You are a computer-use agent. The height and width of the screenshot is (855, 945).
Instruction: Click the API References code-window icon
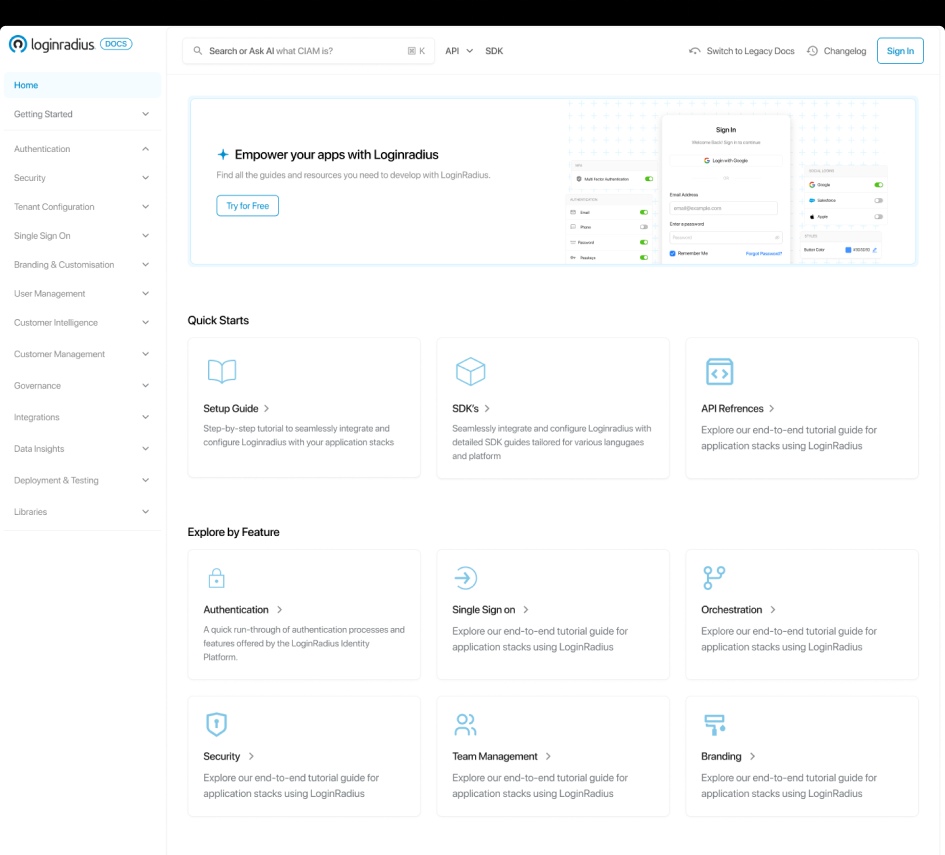(x=720, y=371)
